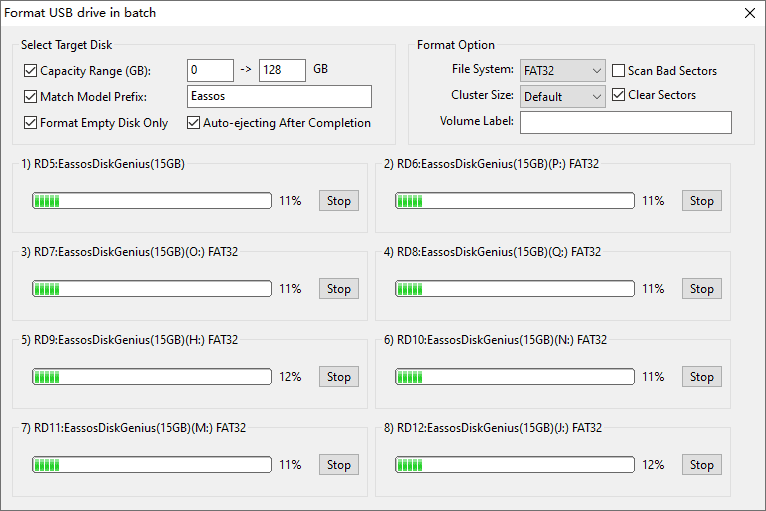Image resolution: width=766 pixels, height=511 pixels.
Task: Focus the maximum capacity field showing 128
Action: (x=282, y=70)
